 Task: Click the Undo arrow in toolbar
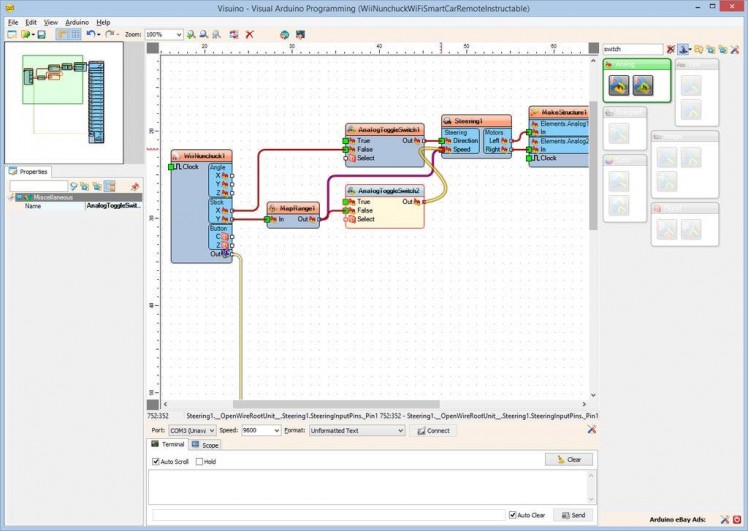coord(90,34)
